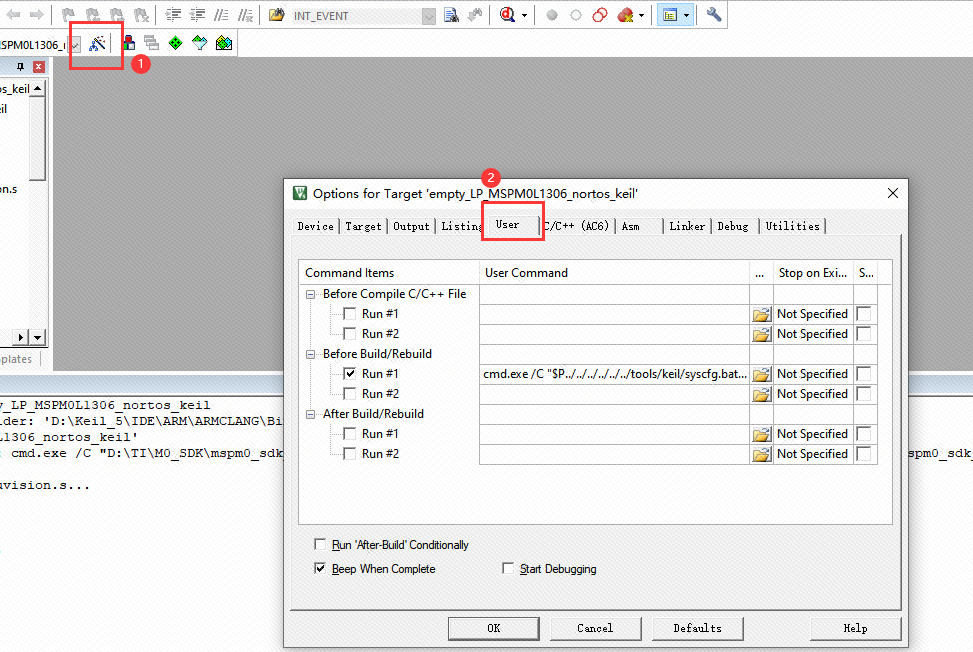Open kill breakpoints dropdown arrow
Screen dimensions: 973x652
[642, 16]
